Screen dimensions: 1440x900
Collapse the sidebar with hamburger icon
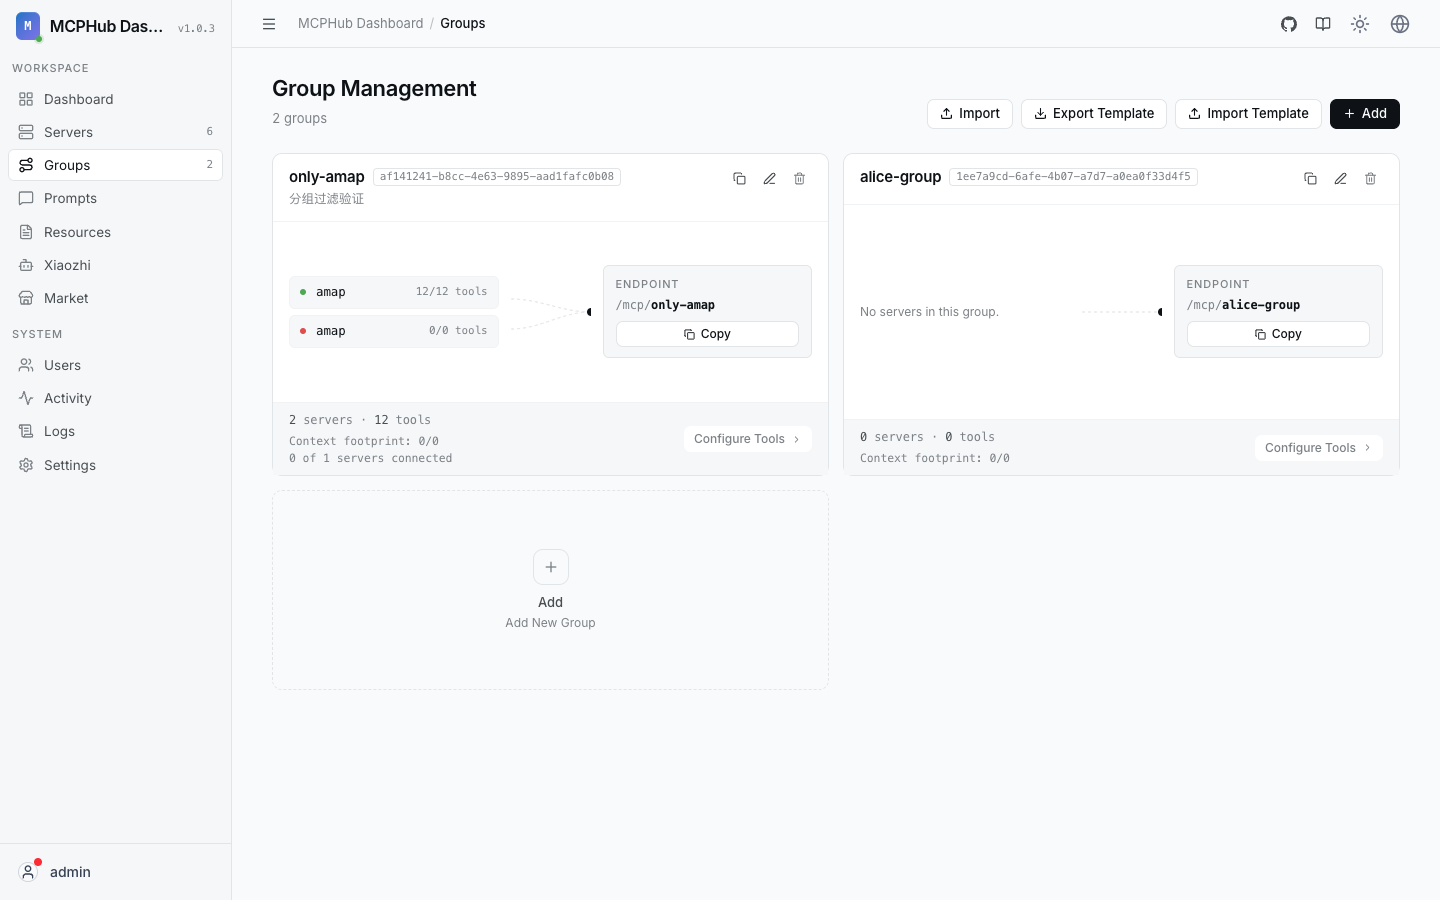[269, 24]
